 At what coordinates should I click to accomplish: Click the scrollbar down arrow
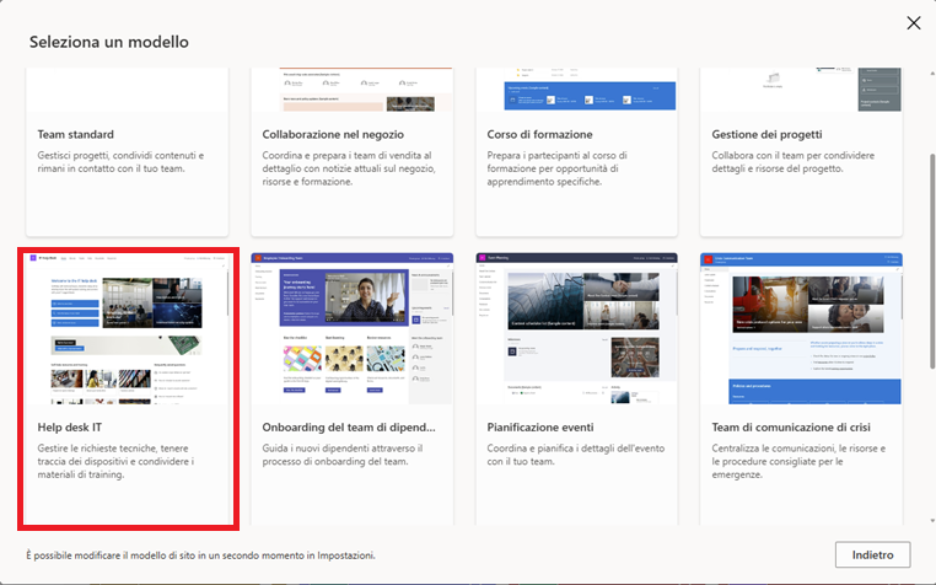click(932, 521)
